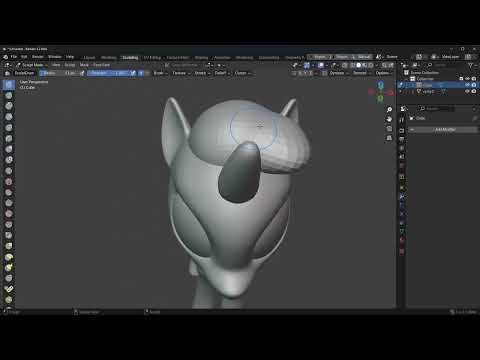Image resolution: width=480 pixels, height=360 pixels.
Task: Open the Render menu
Action: [x=37, y=57]
